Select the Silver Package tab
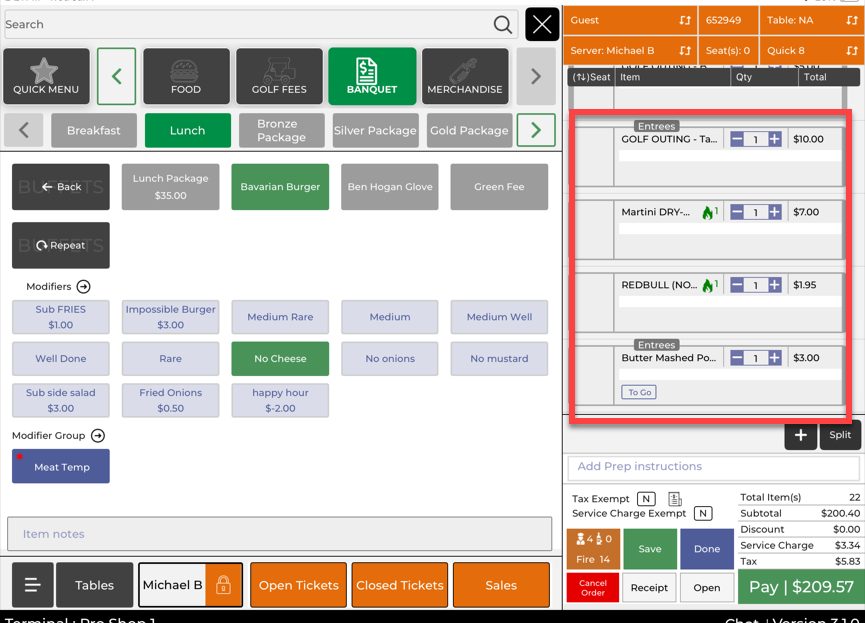Image resolution: width=865 pixels, height=623 pixels. 375,130
